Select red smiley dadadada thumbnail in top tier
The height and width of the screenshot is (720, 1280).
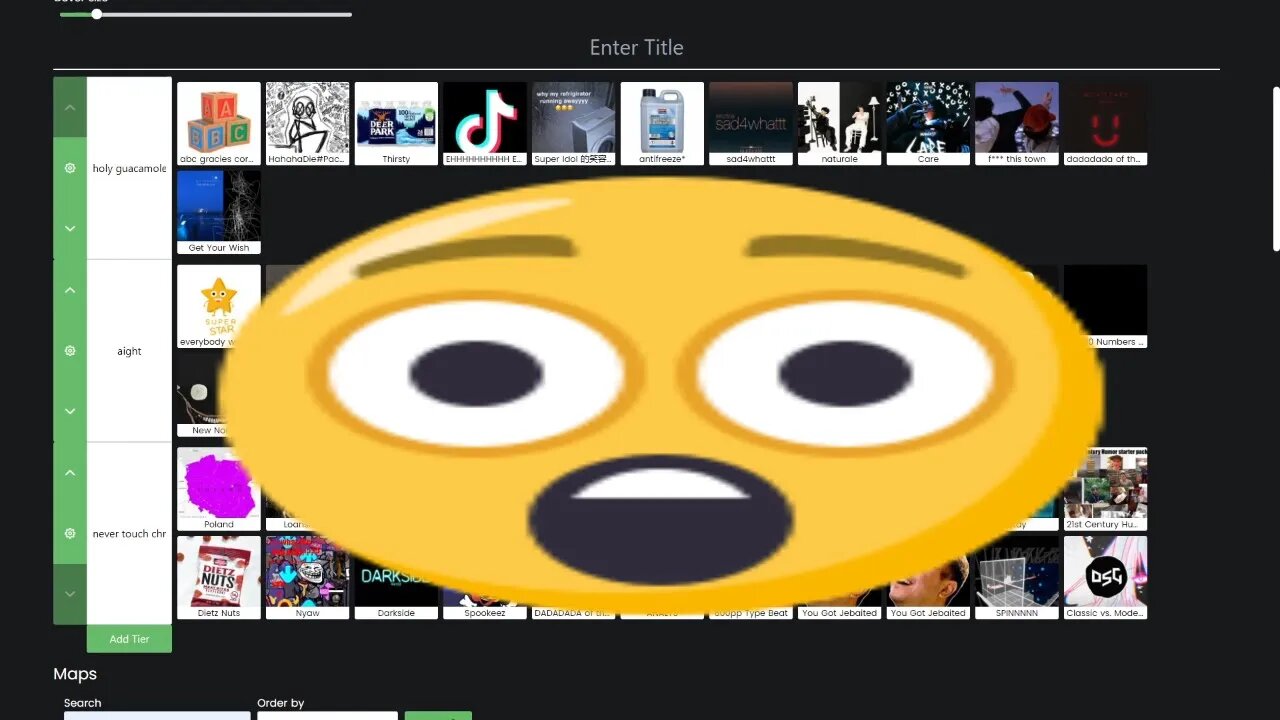(1106, 124)
